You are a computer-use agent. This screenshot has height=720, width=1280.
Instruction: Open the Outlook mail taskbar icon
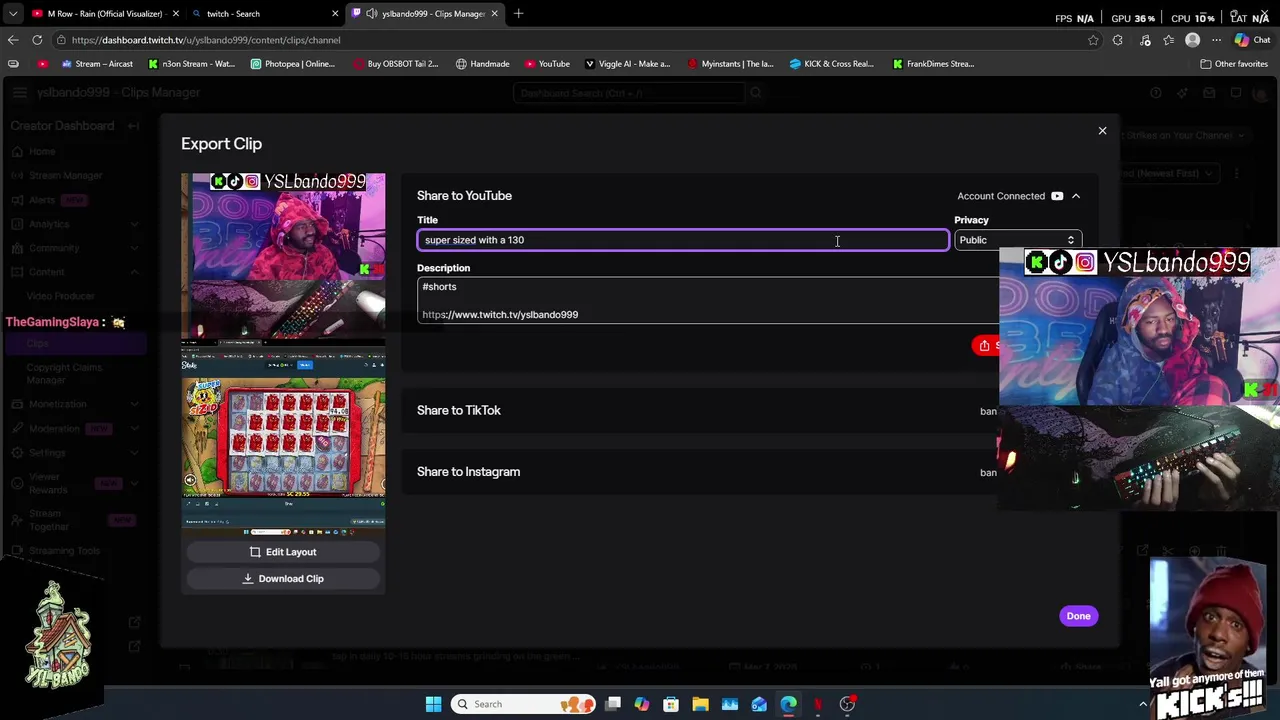(759, 704)
